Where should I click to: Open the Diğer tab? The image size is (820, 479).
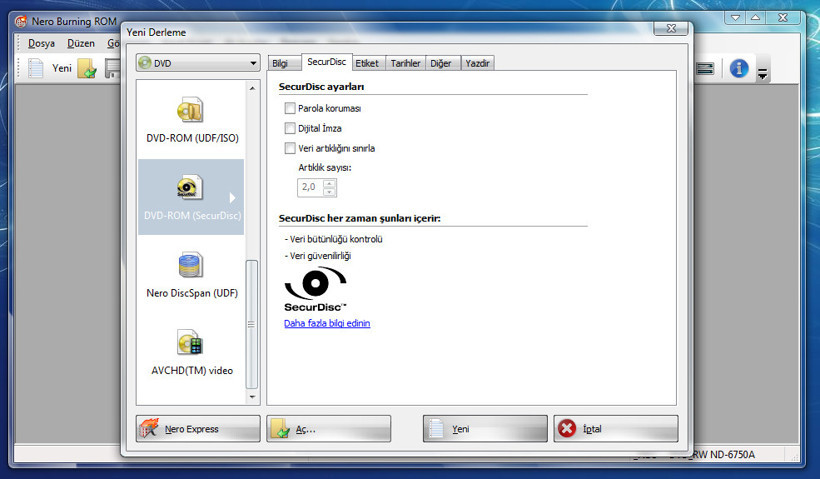441,63
